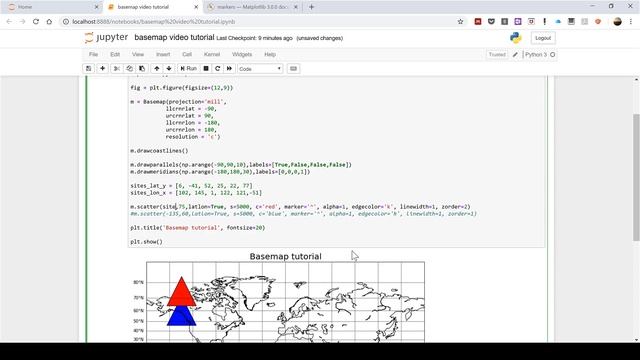Open the Kernel menu
Screen dimensions: 640x360
[x=212, y=54]
